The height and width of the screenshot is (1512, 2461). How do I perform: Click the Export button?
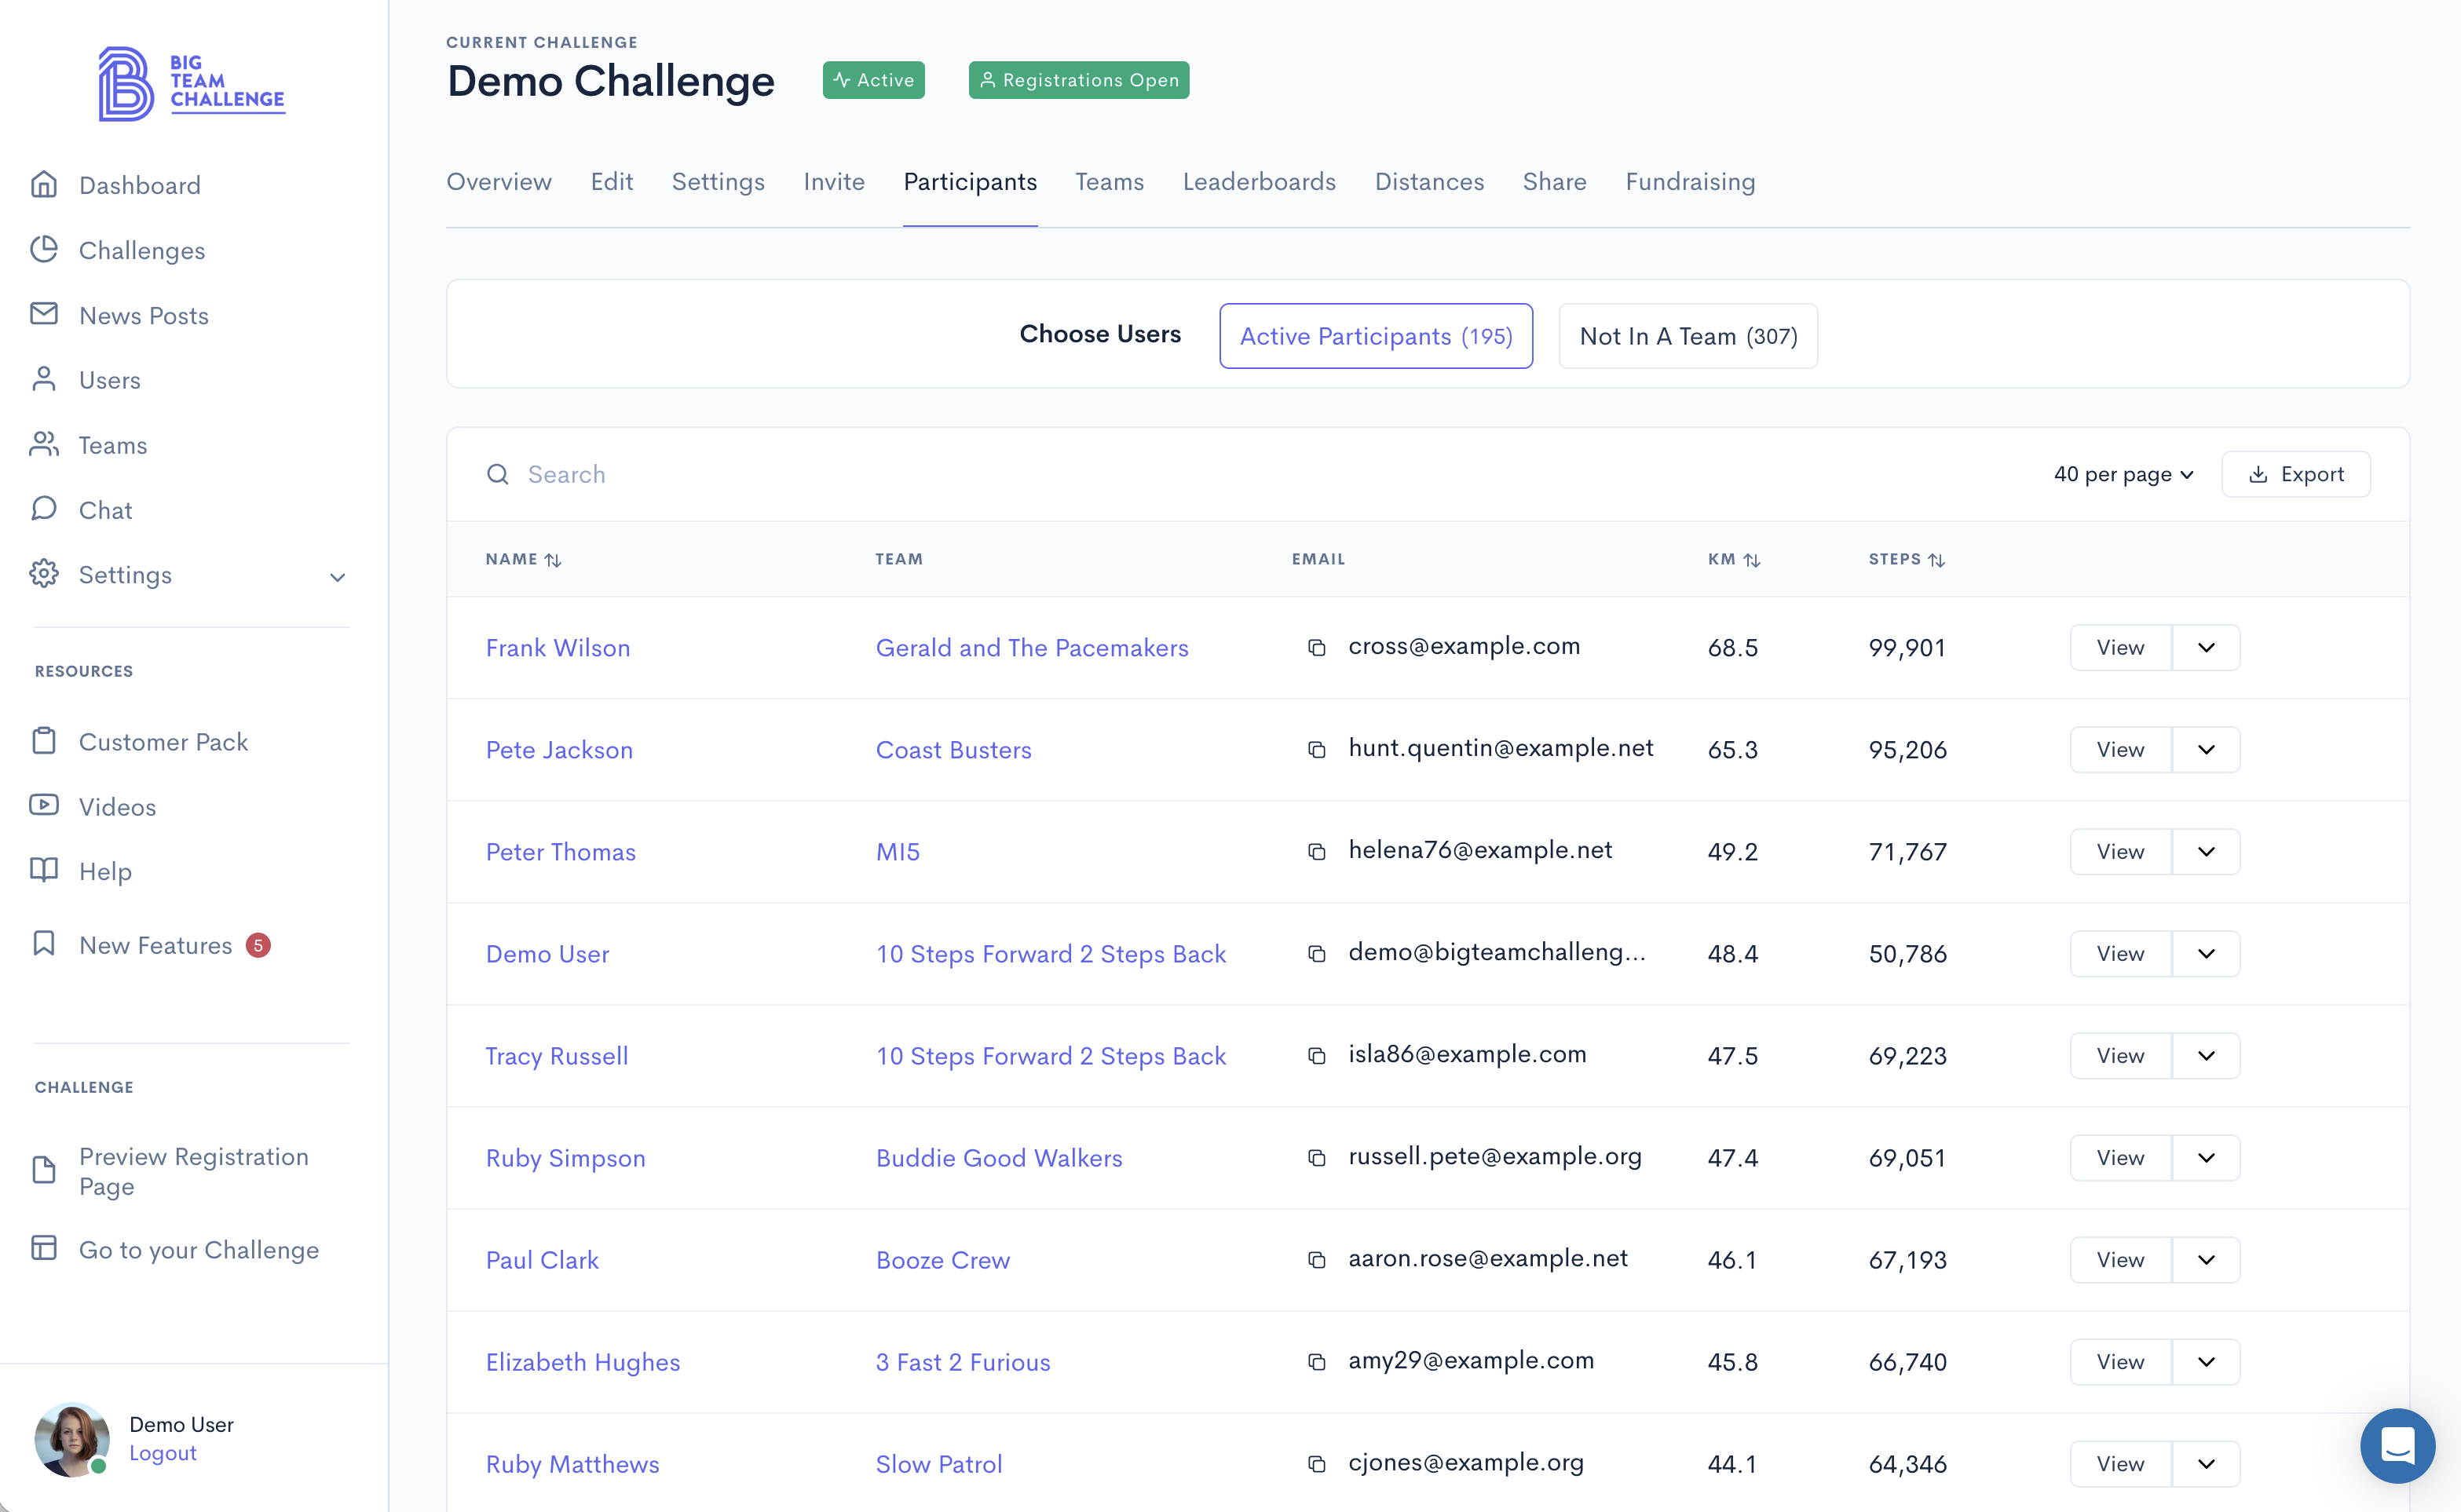tap(2295, 474)
